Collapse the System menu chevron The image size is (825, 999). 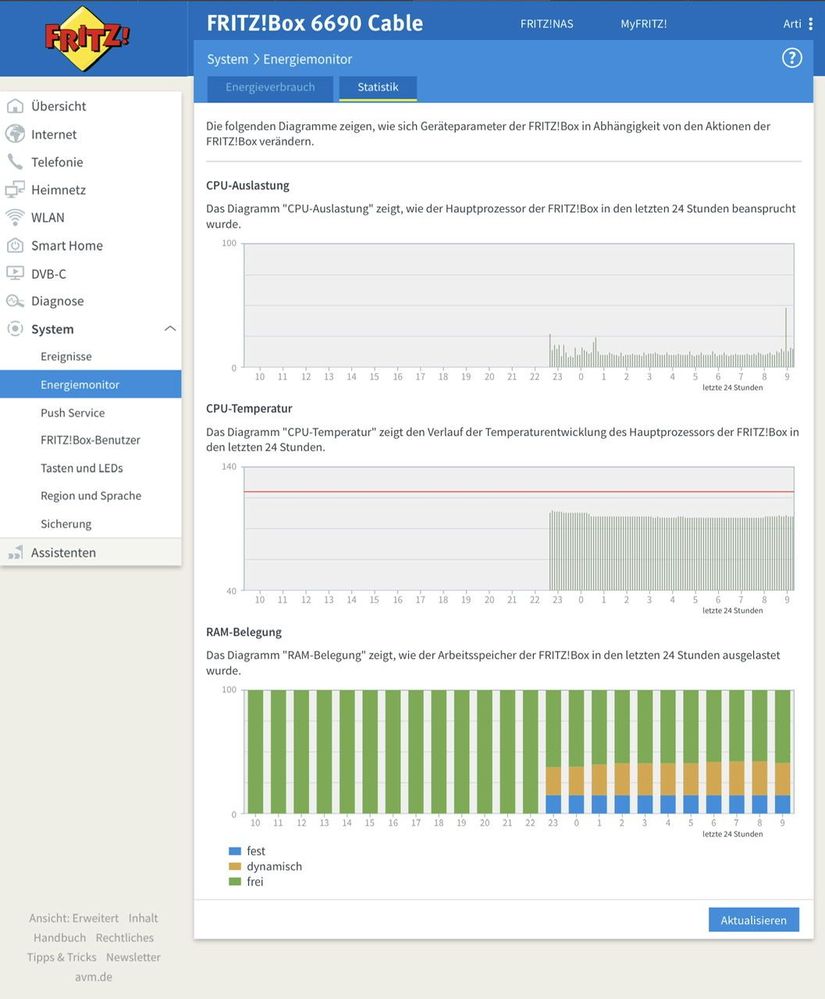(x=169, y=329)
